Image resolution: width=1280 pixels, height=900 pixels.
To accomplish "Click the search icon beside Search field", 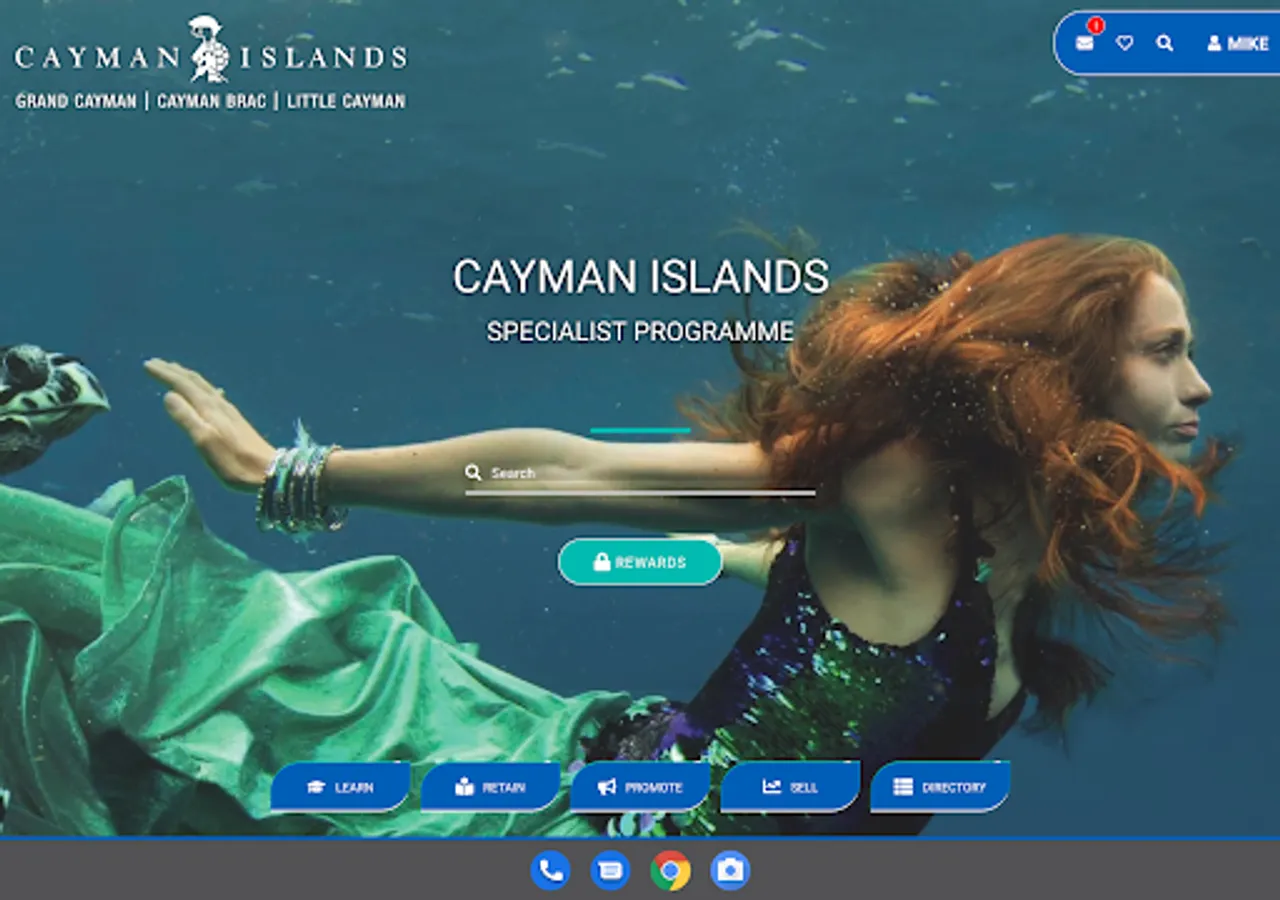I will [x=473, y=472].
